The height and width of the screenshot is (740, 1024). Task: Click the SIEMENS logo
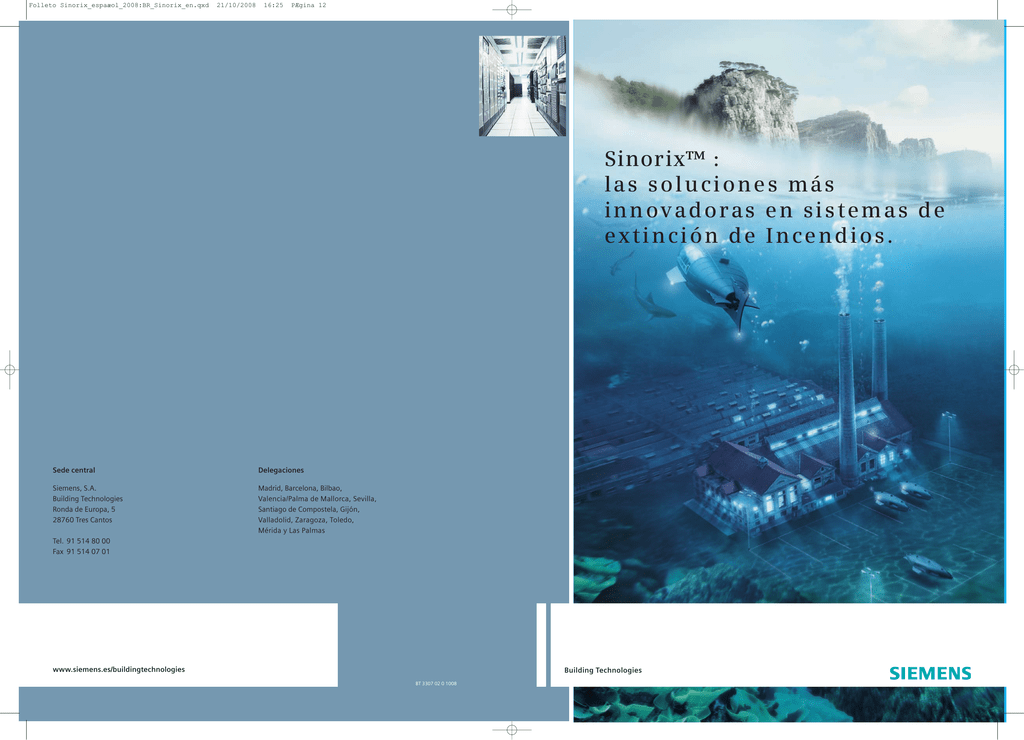tap(930, 673)
